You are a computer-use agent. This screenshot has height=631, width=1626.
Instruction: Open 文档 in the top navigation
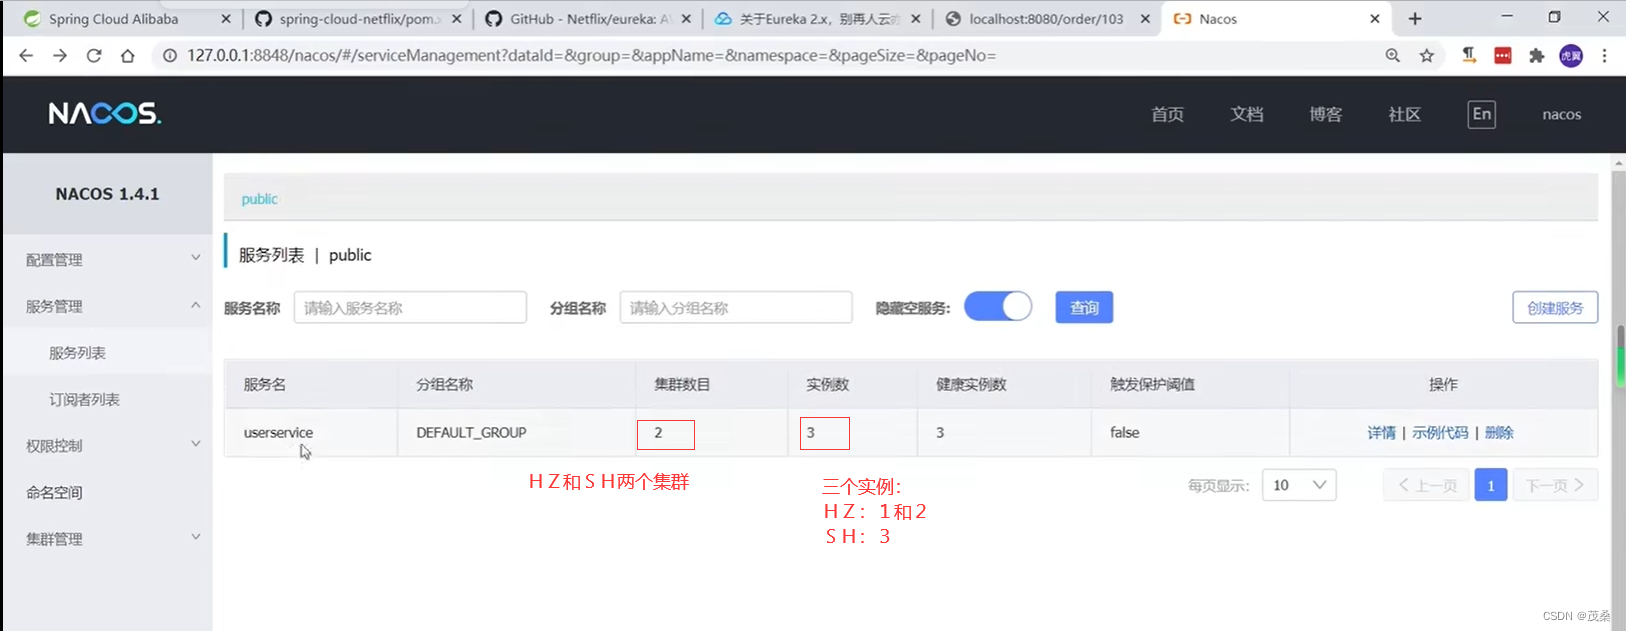point(1246,114)
